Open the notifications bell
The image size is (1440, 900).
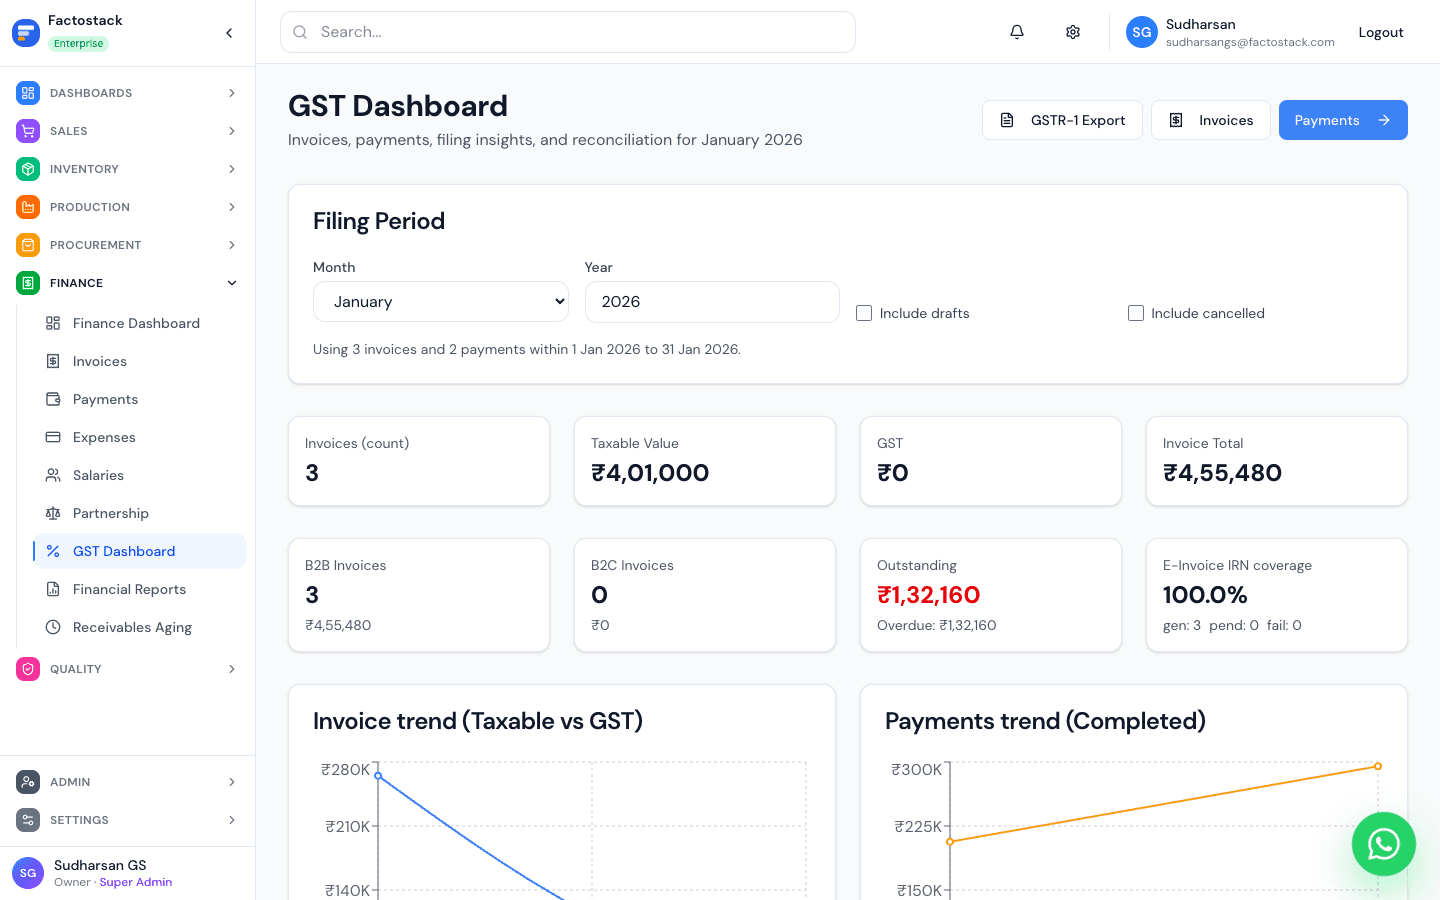[1017, 32]
